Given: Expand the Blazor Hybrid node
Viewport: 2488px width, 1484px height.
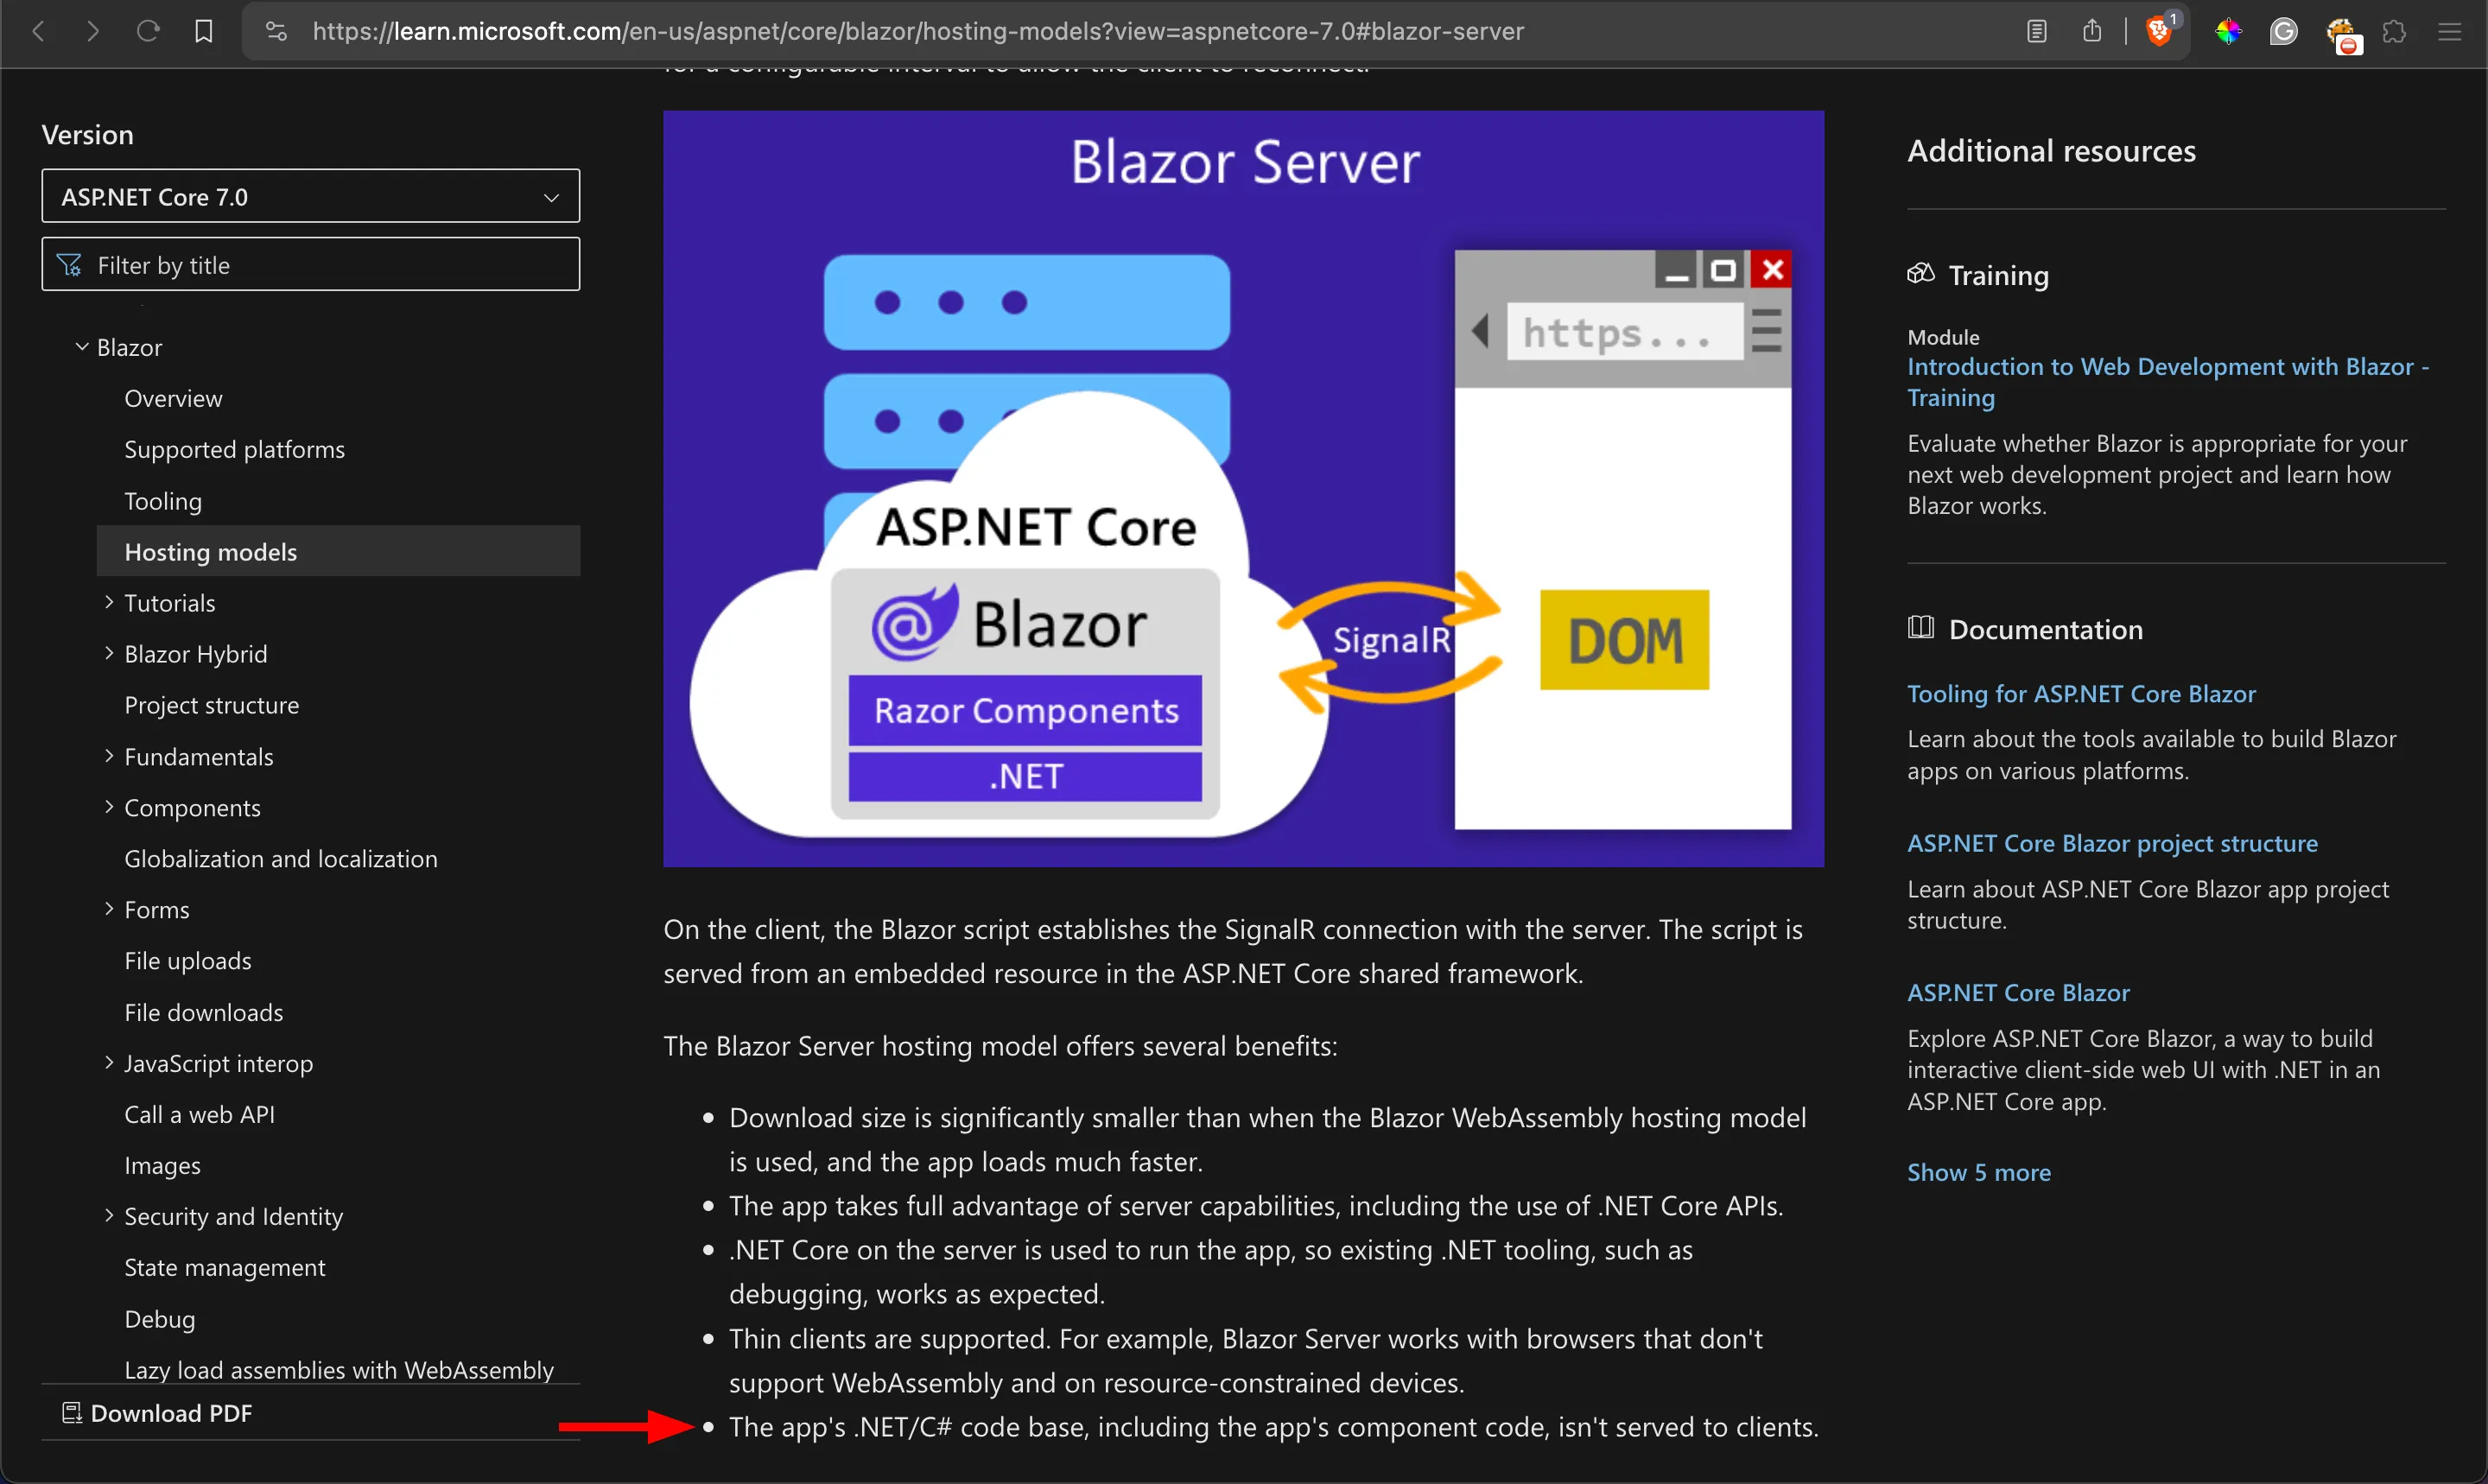Looking at the screenshot, I should (109, 652).
